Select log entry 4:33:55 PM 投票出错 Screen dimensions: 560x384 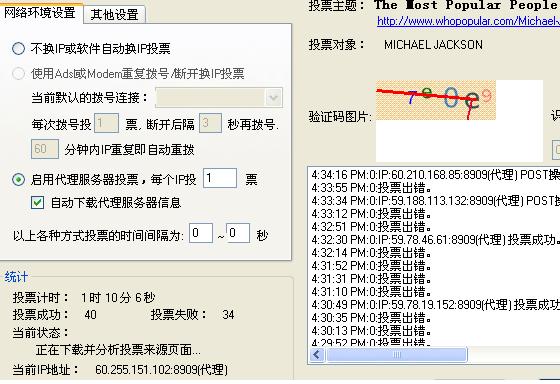point(371,188)
